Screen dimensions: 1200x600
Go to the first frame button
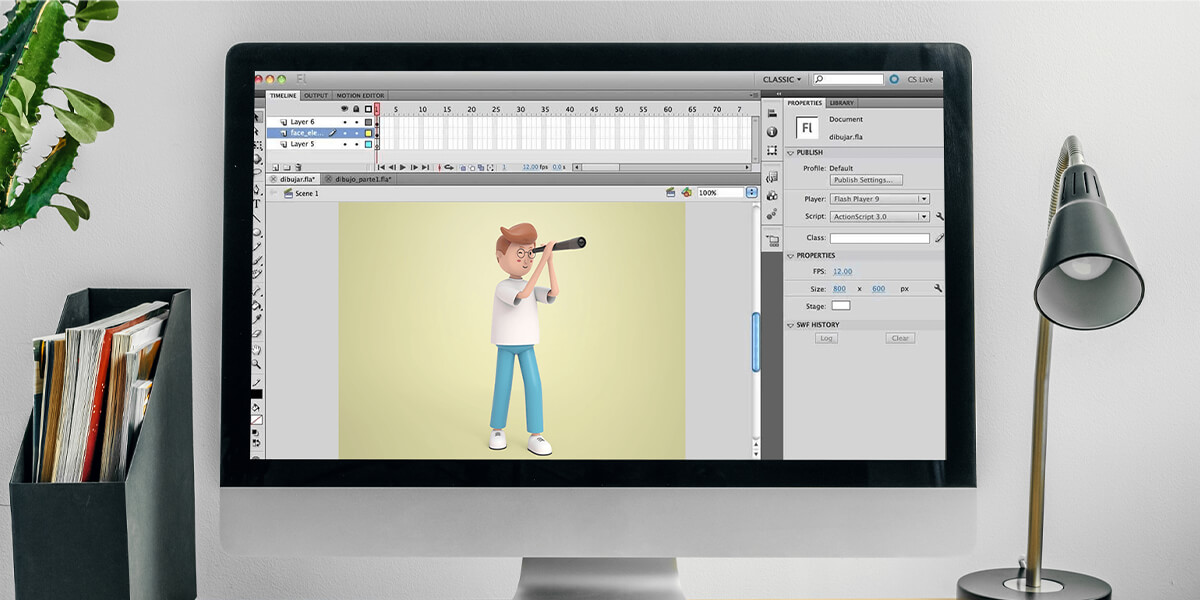381,167
